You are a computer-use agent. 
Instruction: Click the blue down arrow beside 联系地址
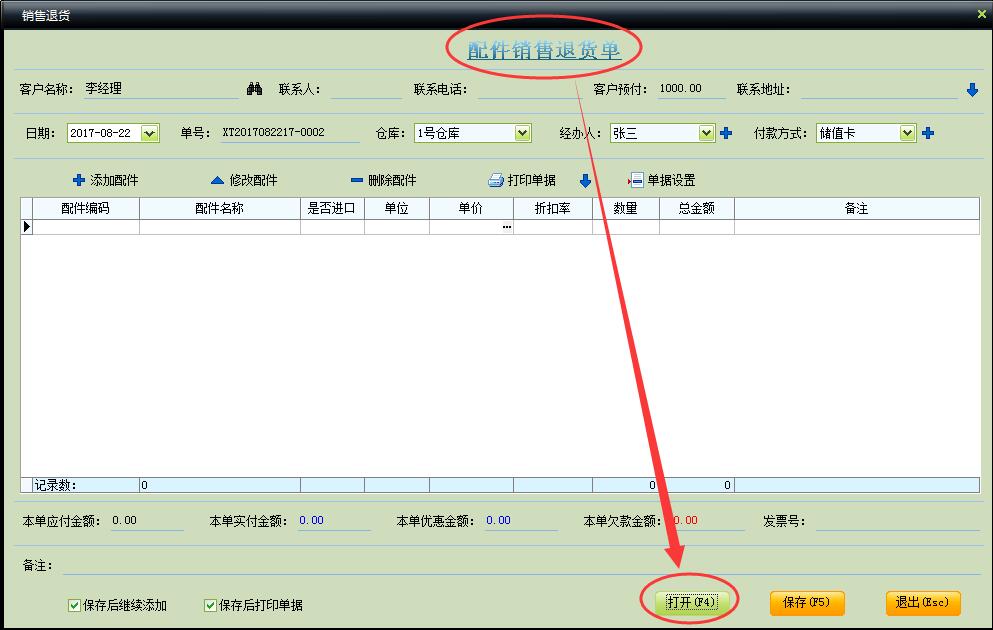(x=972, y=90)
